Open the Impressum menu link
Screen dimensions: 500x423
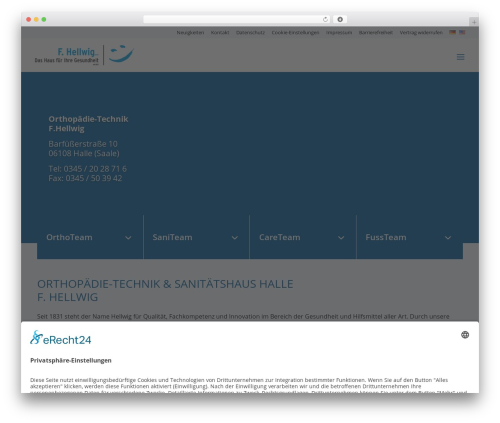click(339, 32)
